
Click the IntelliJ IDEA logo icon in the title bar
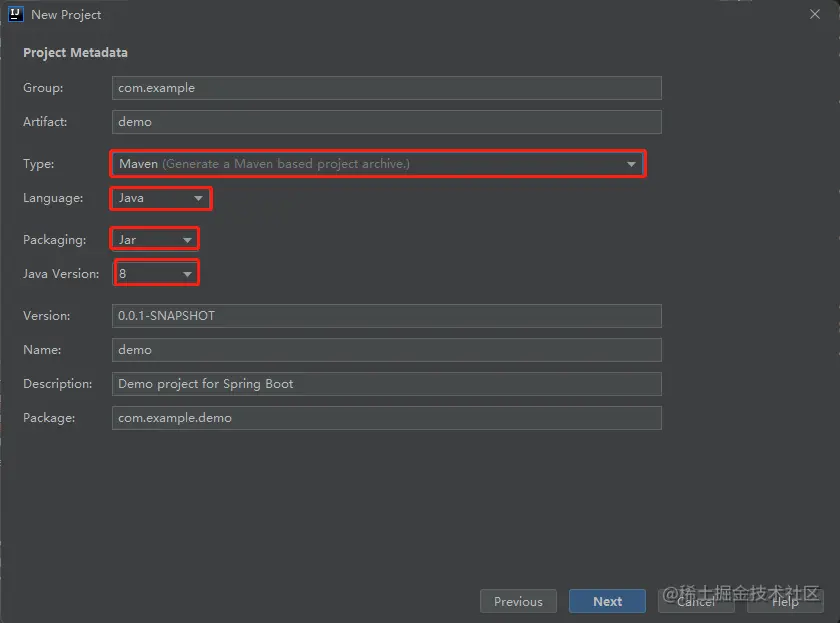(x=16, y=14)
